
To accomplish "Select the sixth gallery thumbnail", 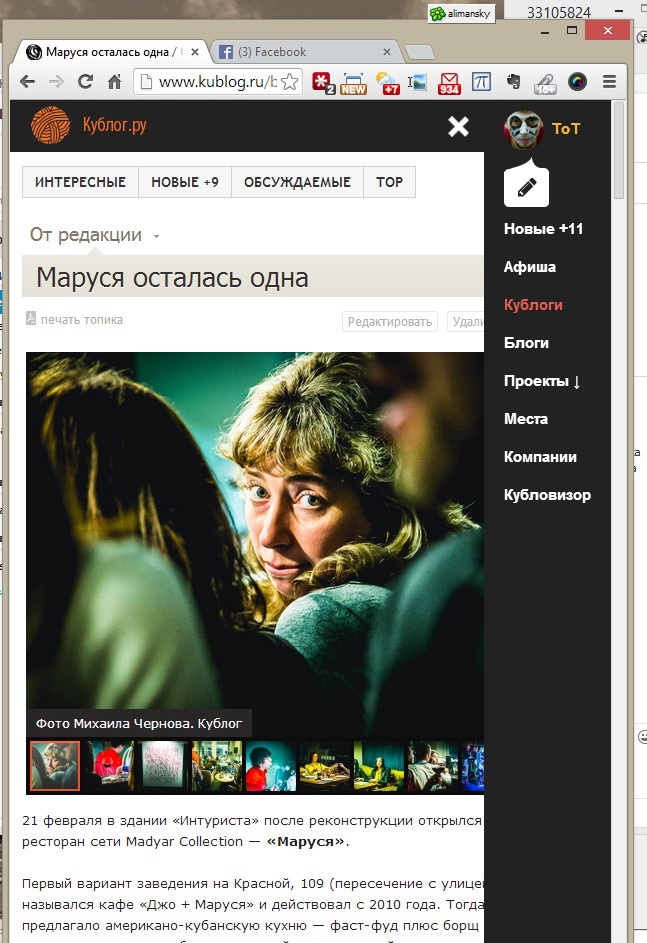I will [325, 766].
